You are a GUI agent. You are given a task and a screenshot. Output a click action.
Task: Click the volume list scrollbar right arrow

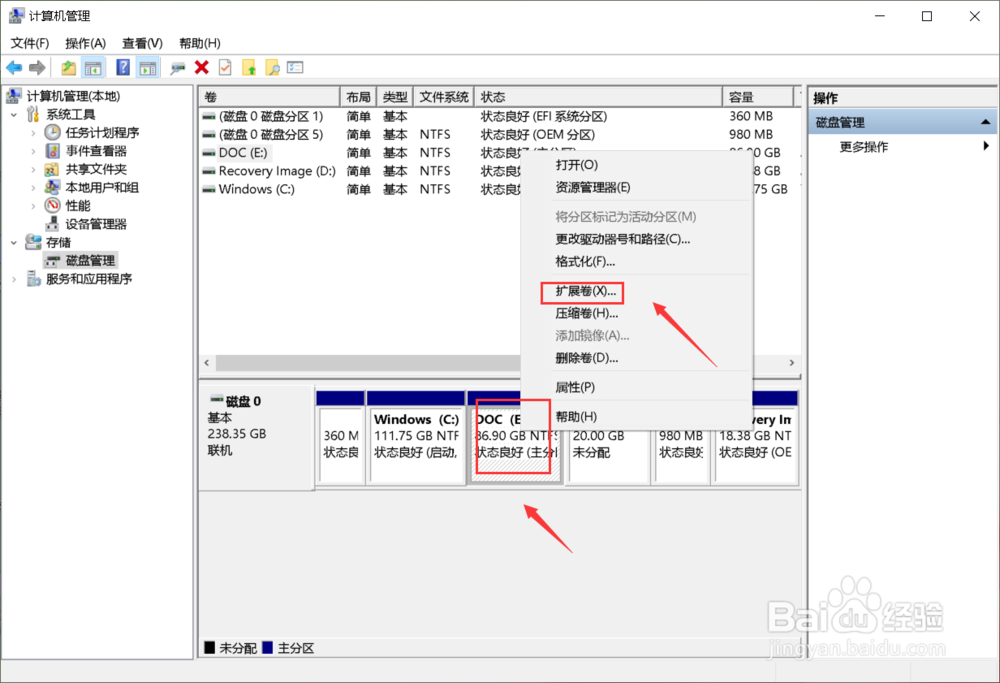tap(791, 362)
